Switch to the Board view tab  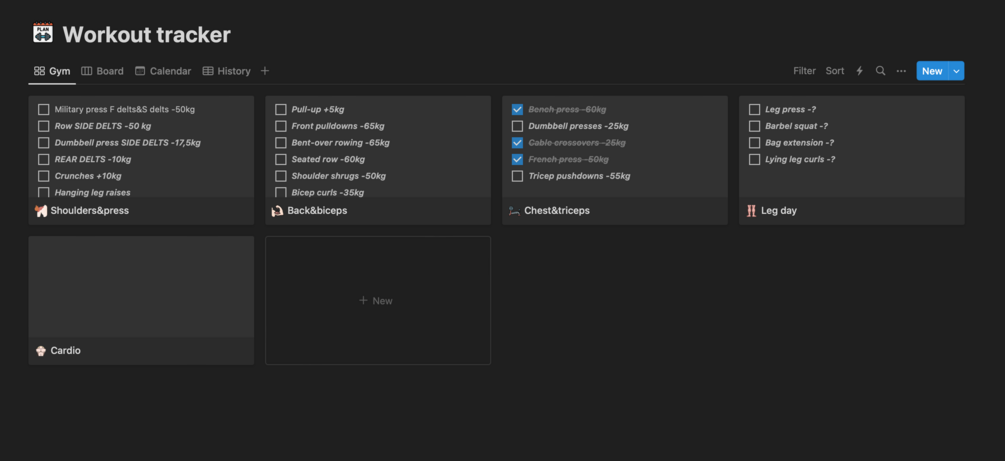pyautogui.click(x=103, y=71)
